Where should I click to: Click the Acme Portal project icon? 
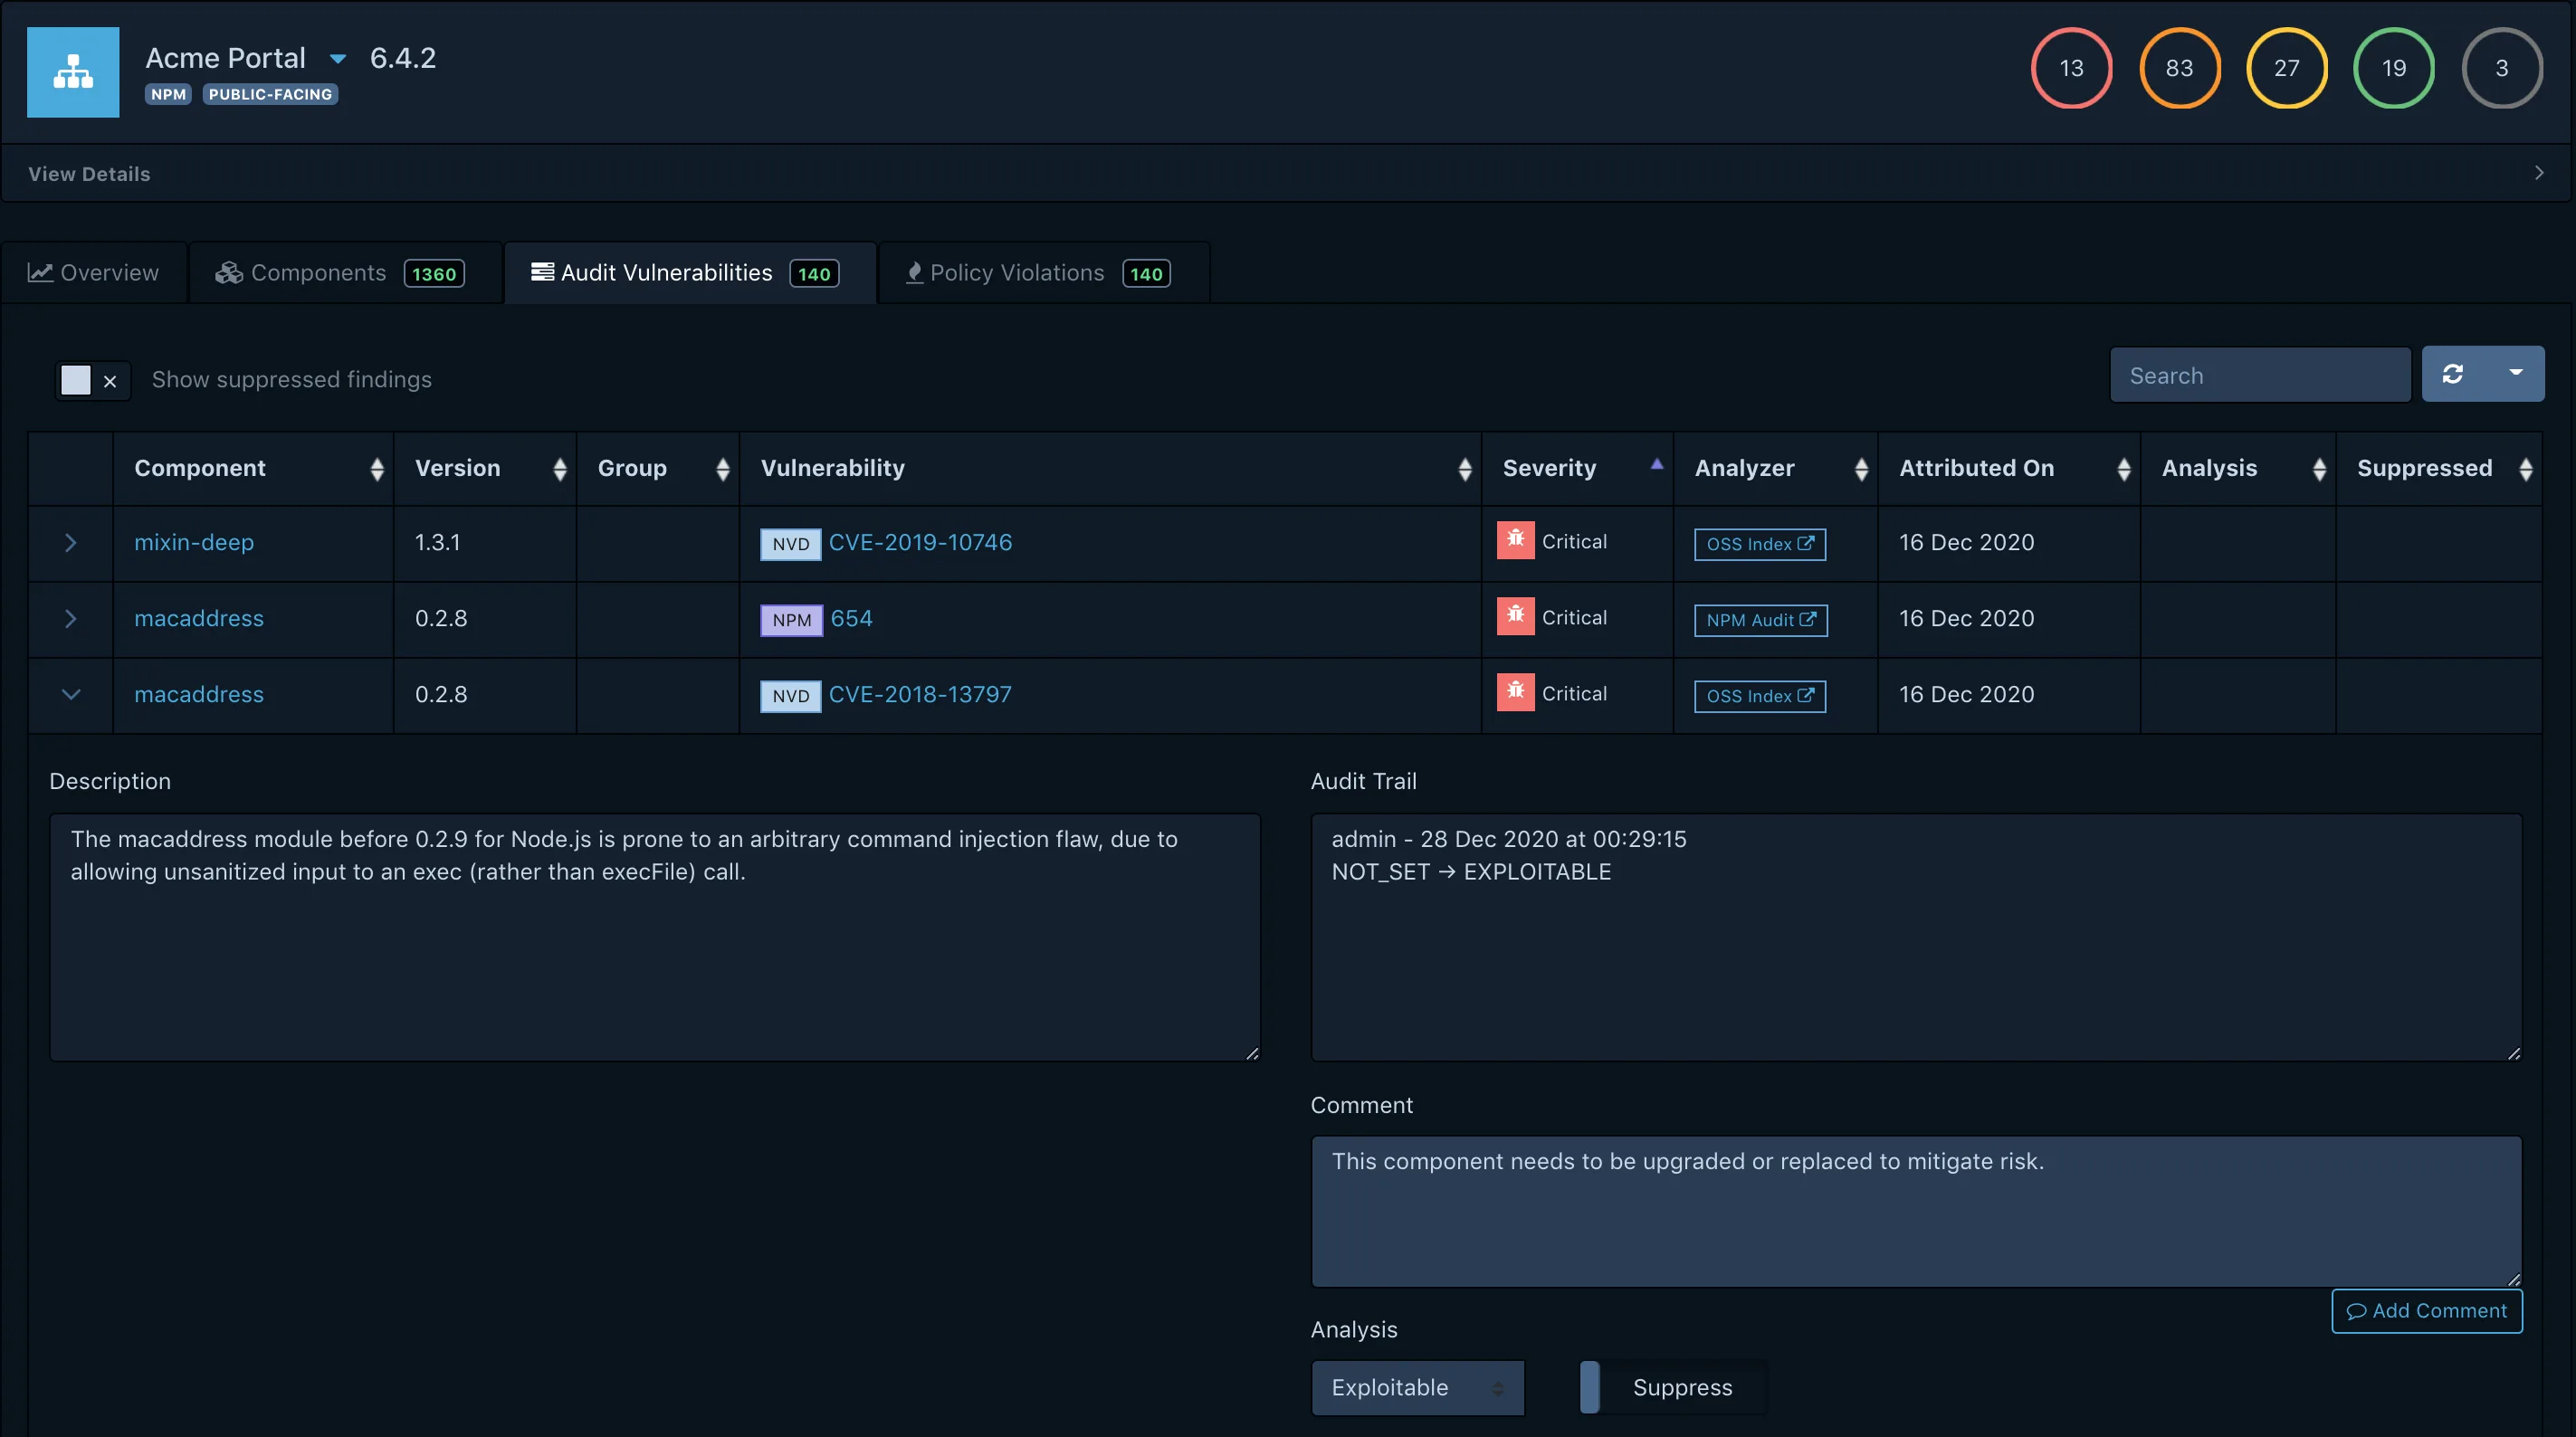point(72,72)
